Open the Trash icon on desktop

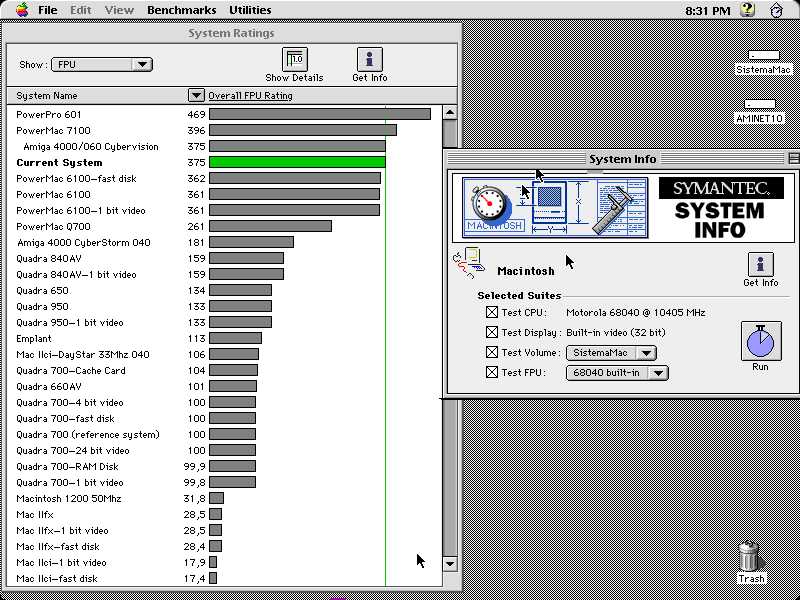click(751, 558)
